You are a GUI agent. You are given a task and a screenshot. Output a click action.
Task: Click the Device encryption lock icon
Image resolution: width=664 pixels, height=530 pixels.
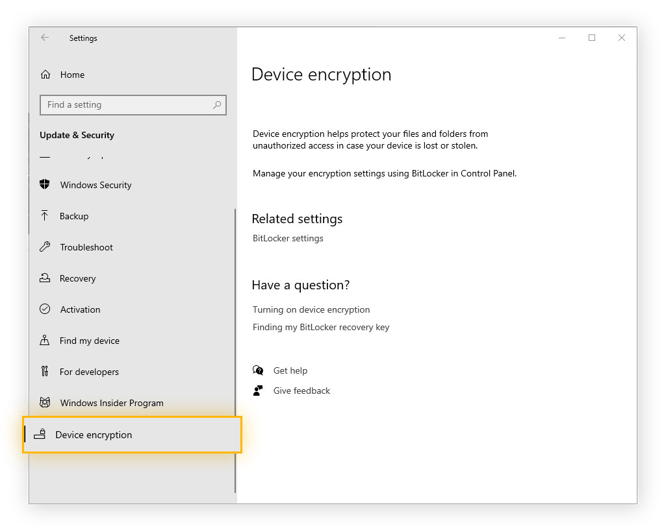(x=40, y=434)
